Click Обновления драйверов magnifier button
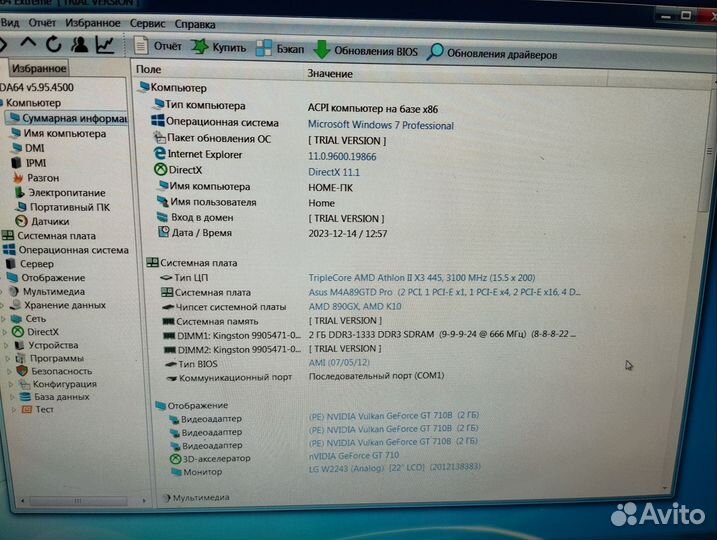The width and height of the screenshot is (717, 540). [492, 53]
